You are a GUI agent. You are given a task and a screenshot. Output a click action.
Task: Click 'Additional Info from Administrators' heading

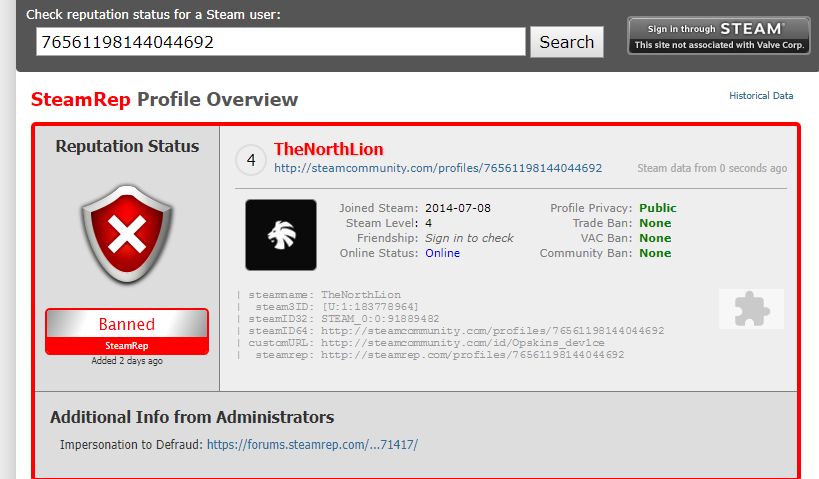click(x=192, y=417)
